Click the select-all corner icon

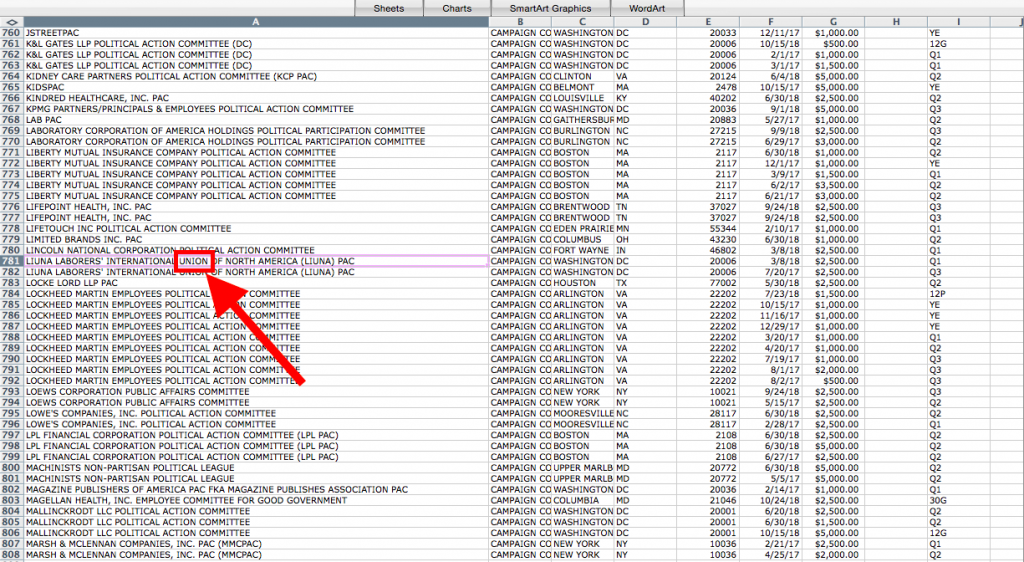(12, 22)
